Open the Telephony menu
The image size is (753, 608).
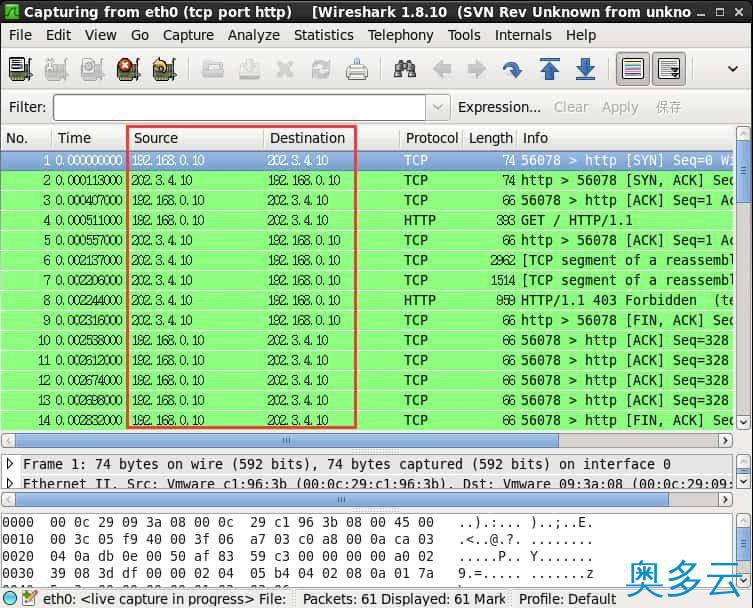(x=401, y=35)
